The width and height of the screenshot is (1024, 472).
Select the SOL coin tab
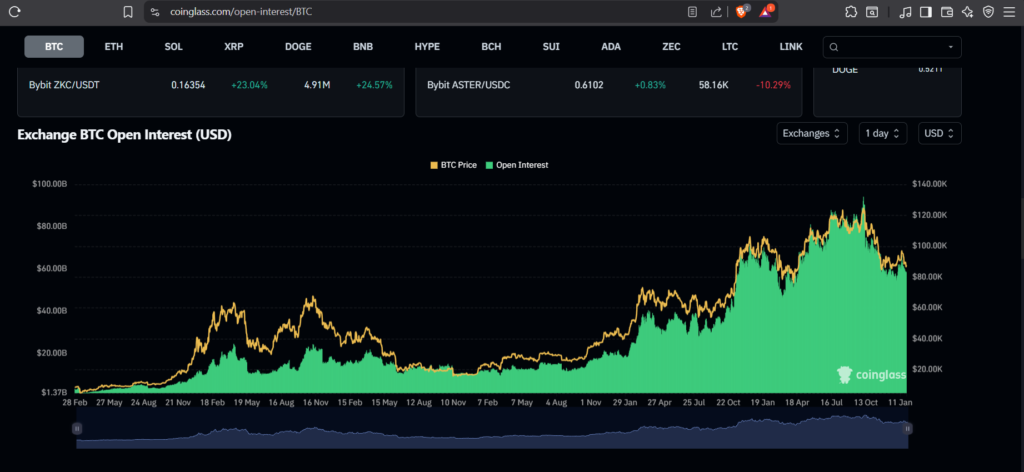pyautogui.click(x=174, y=47)
